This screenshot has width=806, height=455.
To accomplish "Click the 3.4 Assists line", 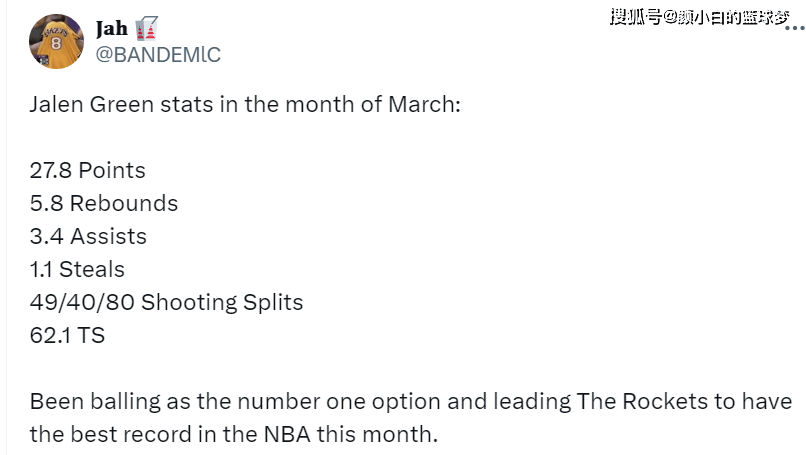I will tap(88, 236).
